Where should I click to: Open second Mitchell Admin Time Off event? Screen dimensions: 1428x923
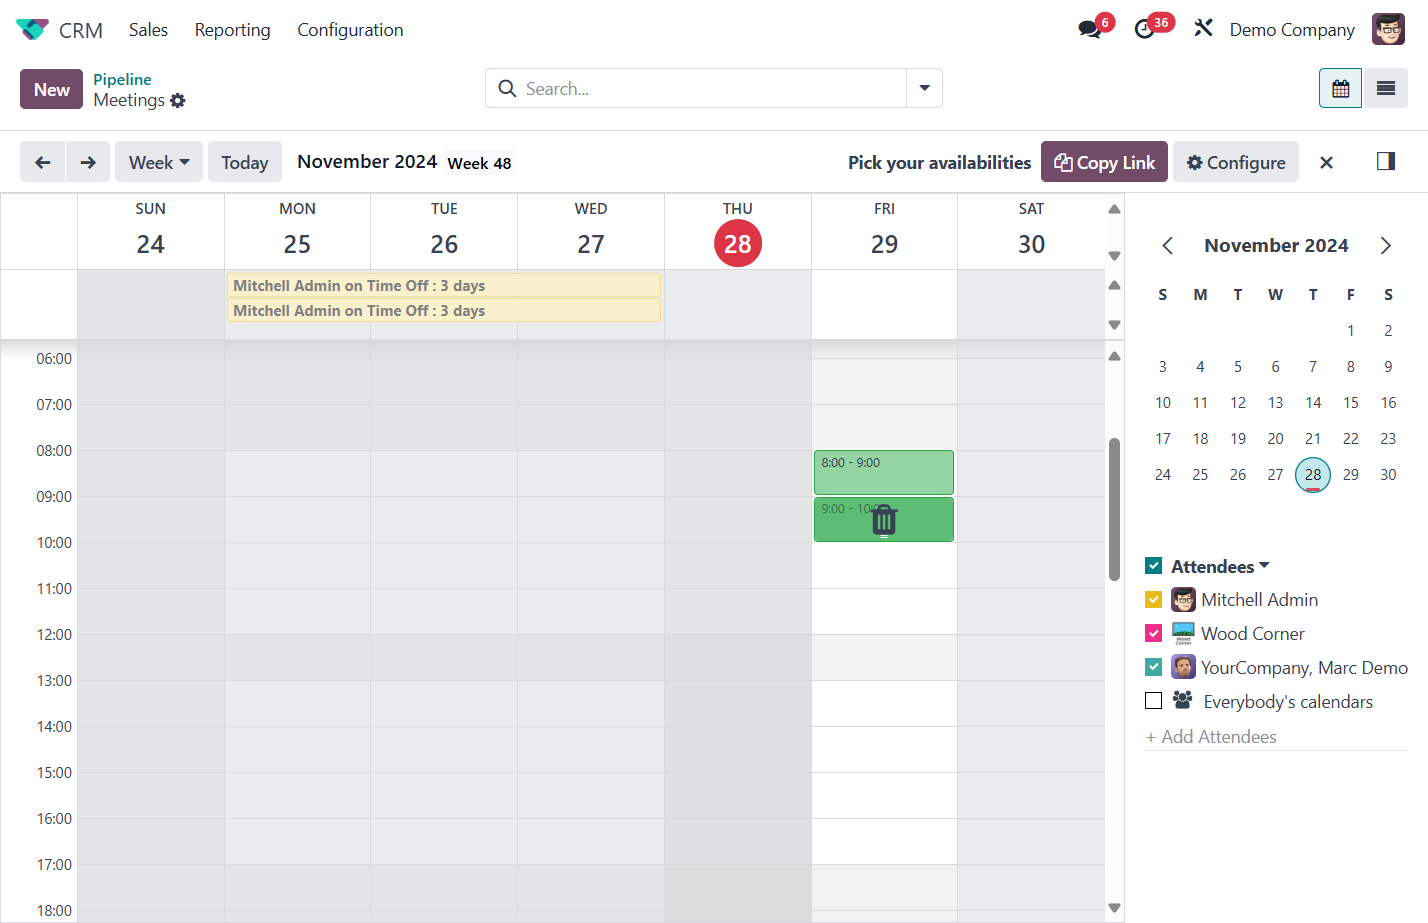(x=444, y=310)
